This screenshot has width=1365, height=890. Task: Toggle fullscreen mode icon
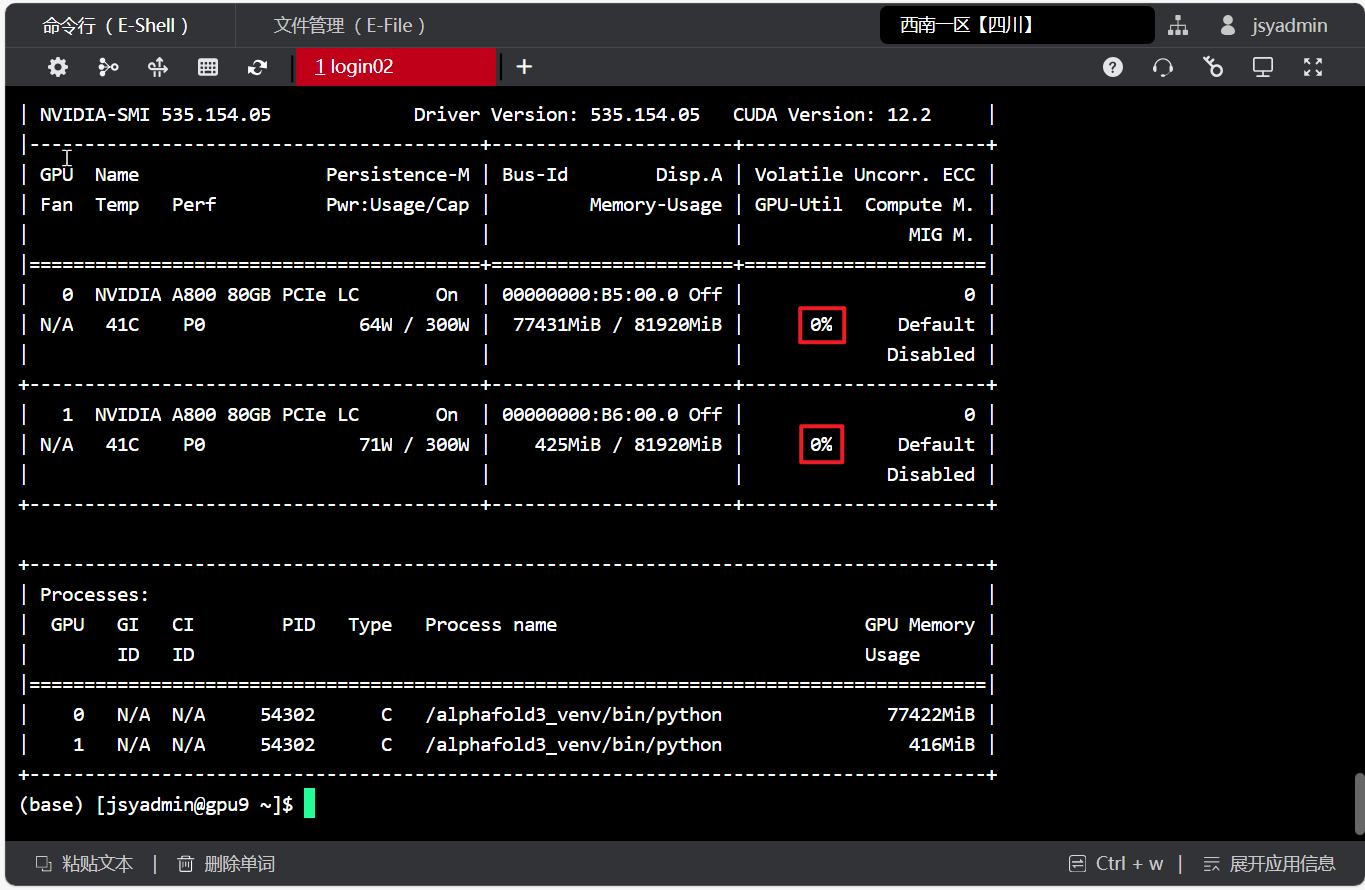coord(1313,67)
